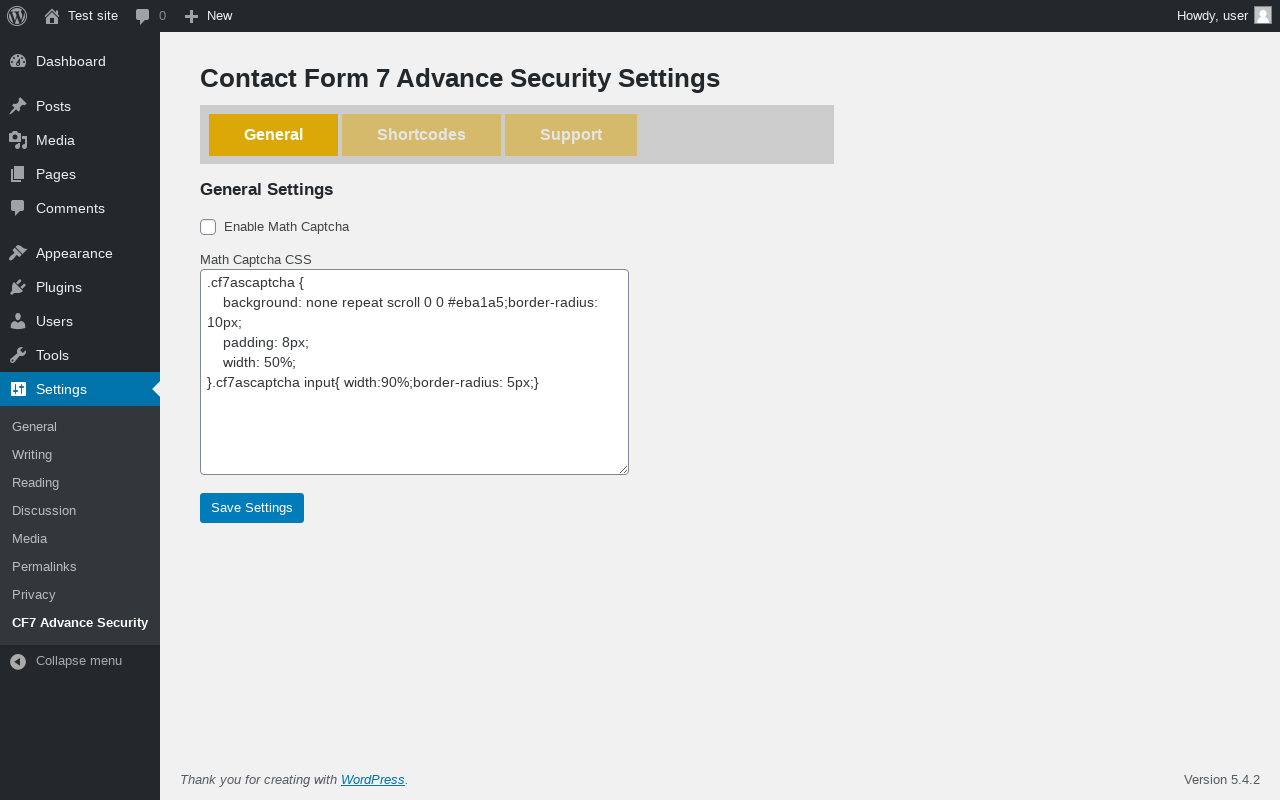Open the WordPress logo menu
Screen dimensions: 1280x800
(x=17, y=16)
